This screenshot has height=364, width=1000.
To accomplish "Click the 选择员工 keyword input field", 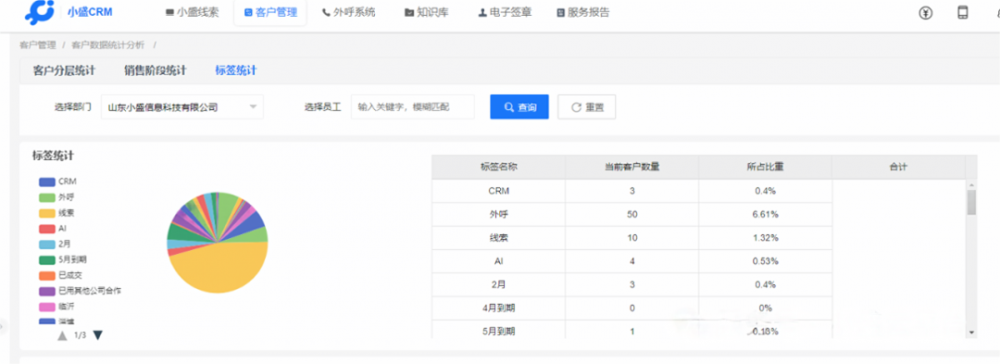I will pyautogui.click(x=413, y=107).
